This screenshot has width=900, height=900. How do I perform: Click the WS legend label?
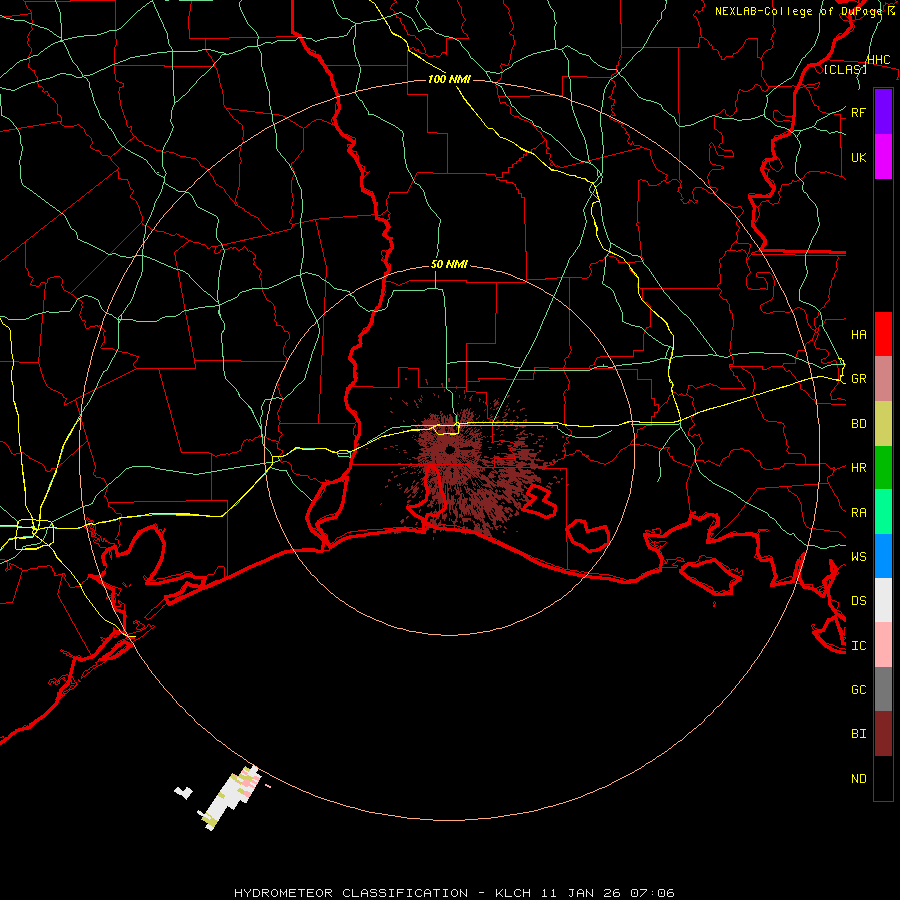click(858, 557)
